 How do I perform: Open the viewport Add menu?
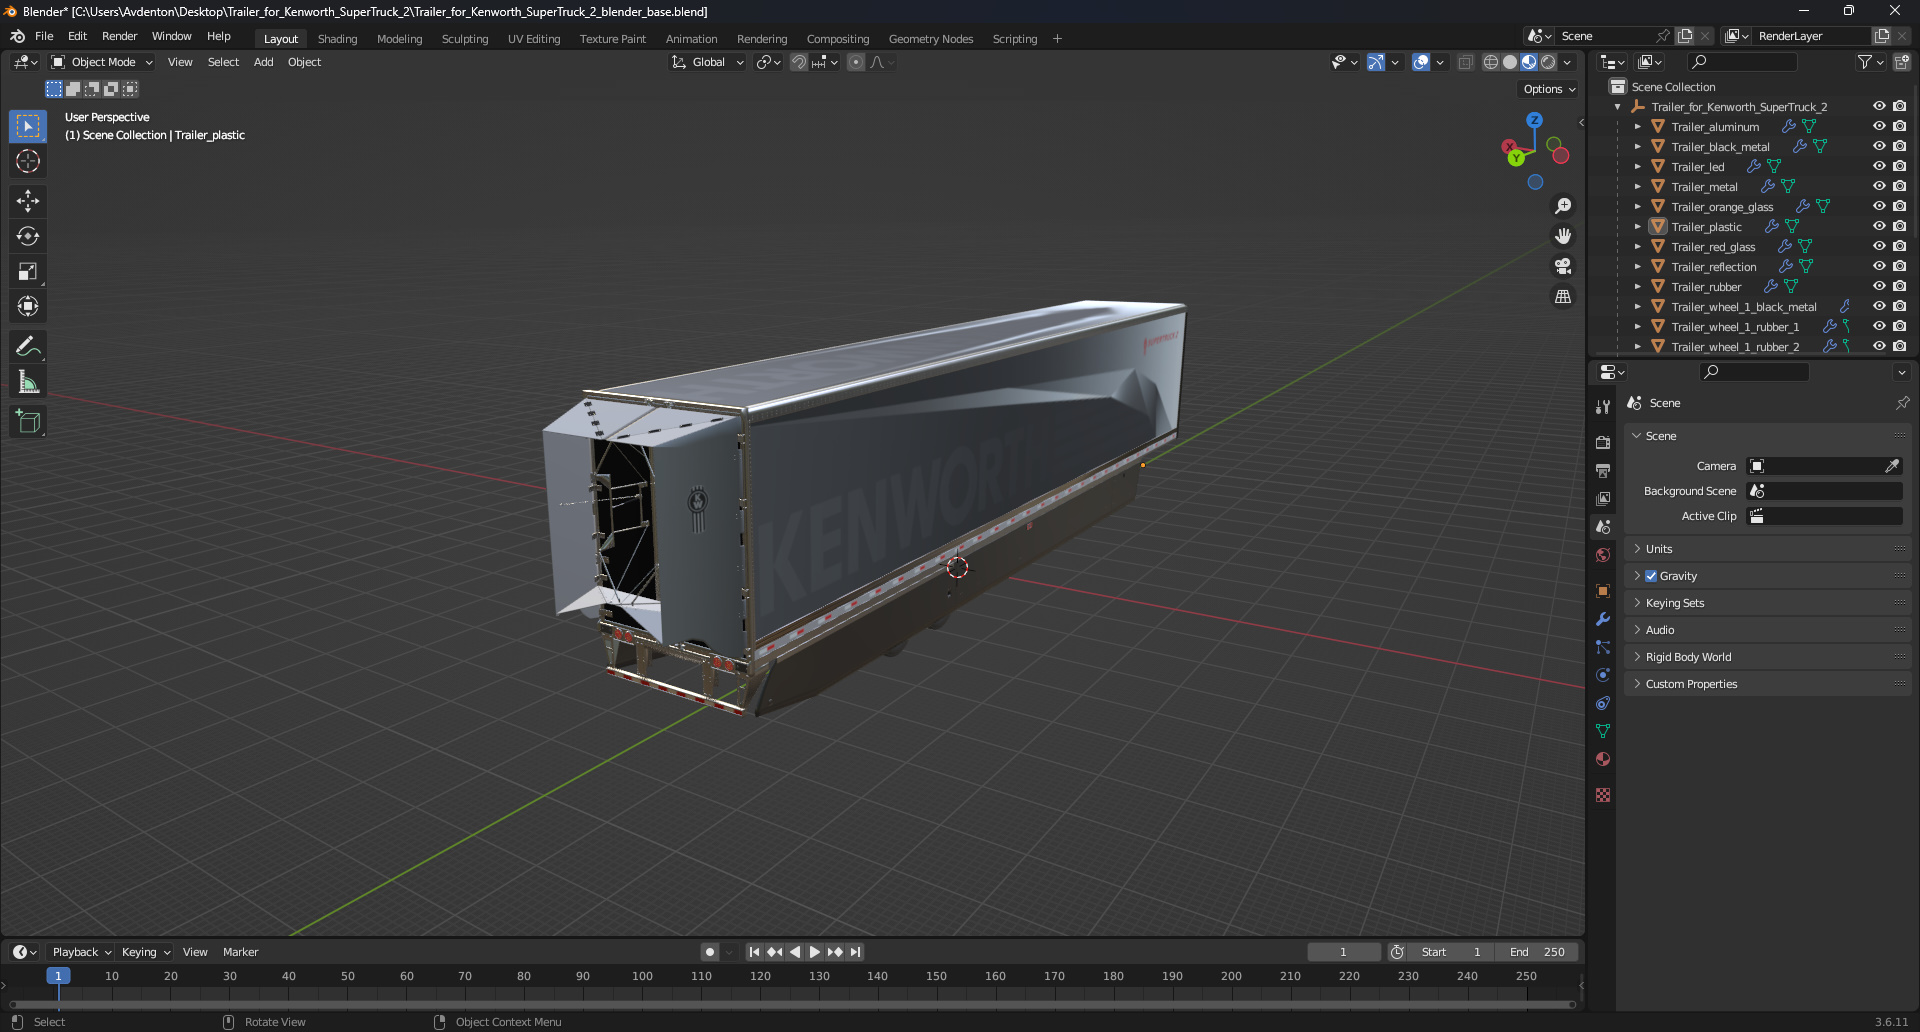click(x=263, y=62)
